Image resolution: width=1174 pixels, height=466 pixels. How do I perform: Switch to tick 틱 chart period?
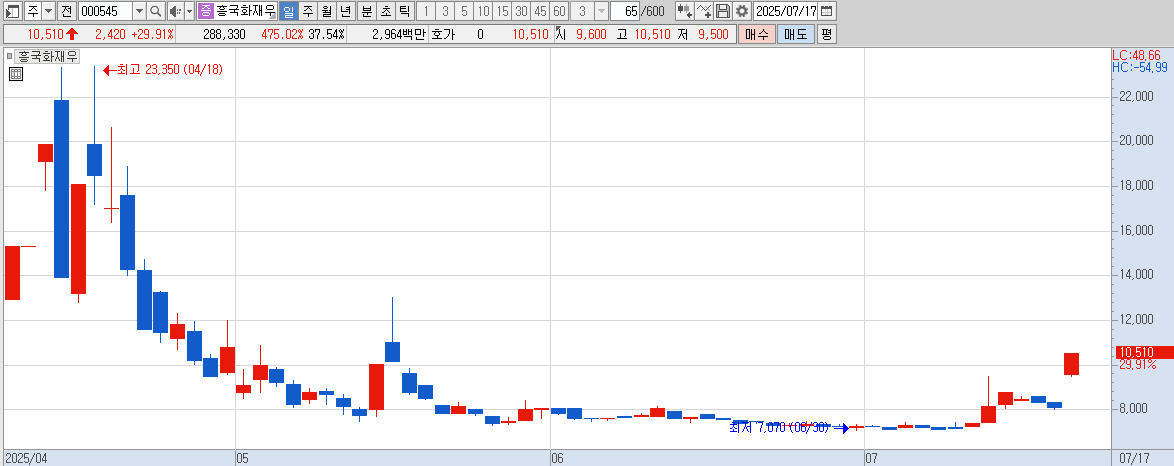[404, 11]
